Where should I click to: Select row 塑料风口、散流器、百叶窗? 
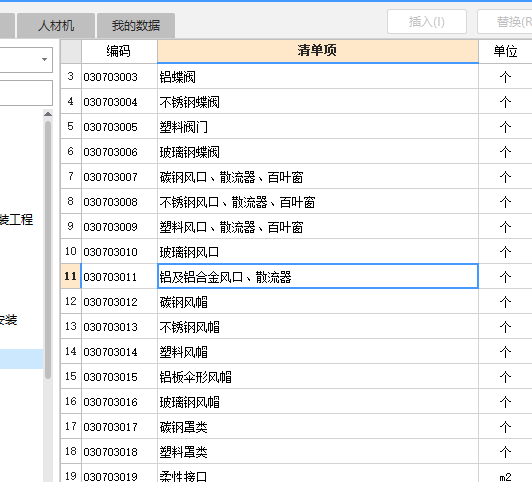click(x=318, y=227)
